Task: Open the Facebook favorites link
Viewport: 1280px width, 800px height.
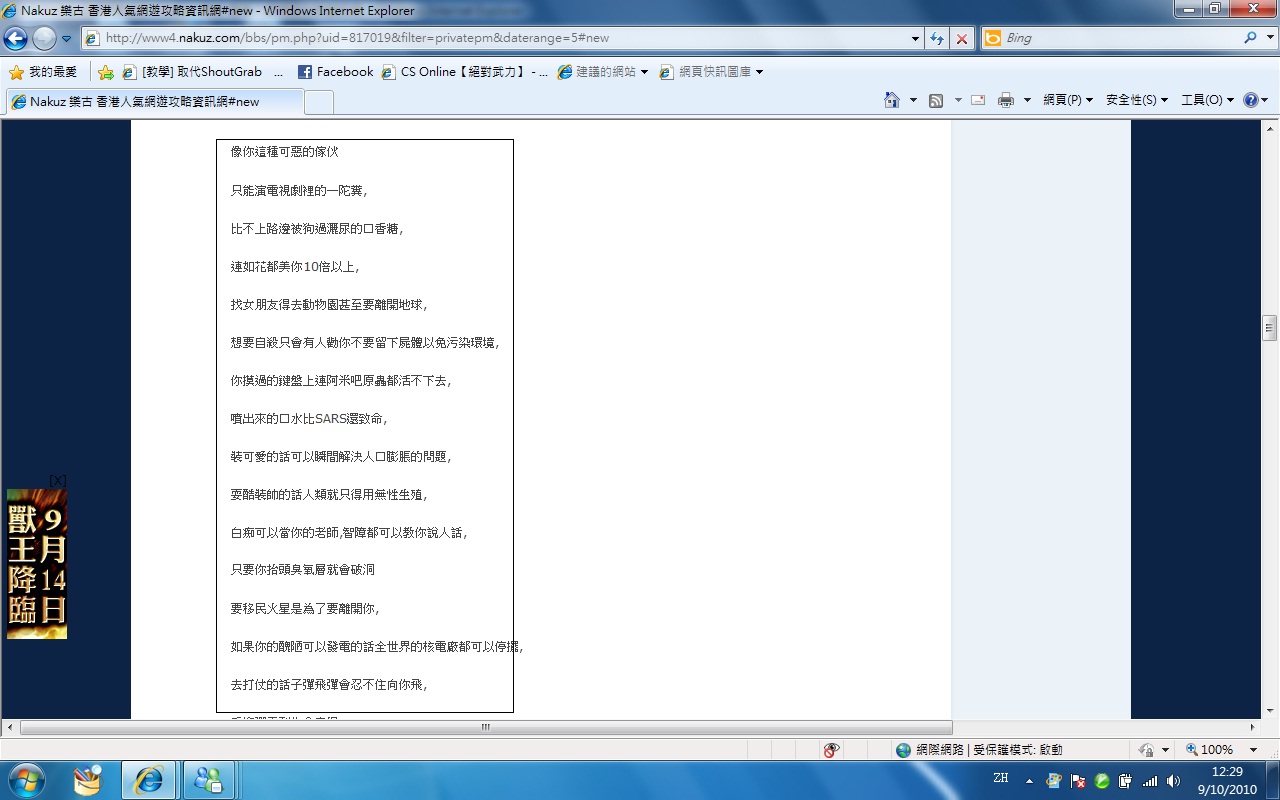Action: [335, 72]
